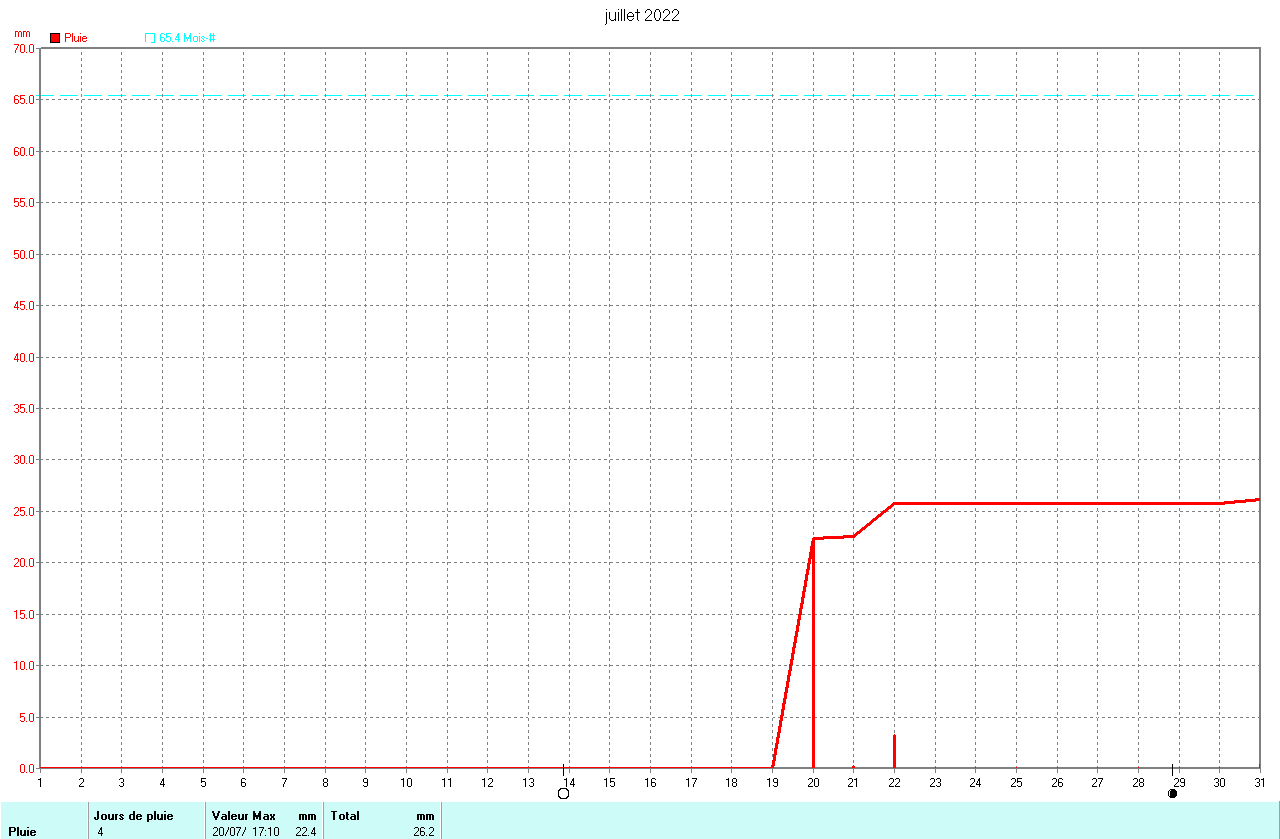Click the red Pluie legend label
1280x839 pixels.
pos(76,38)
